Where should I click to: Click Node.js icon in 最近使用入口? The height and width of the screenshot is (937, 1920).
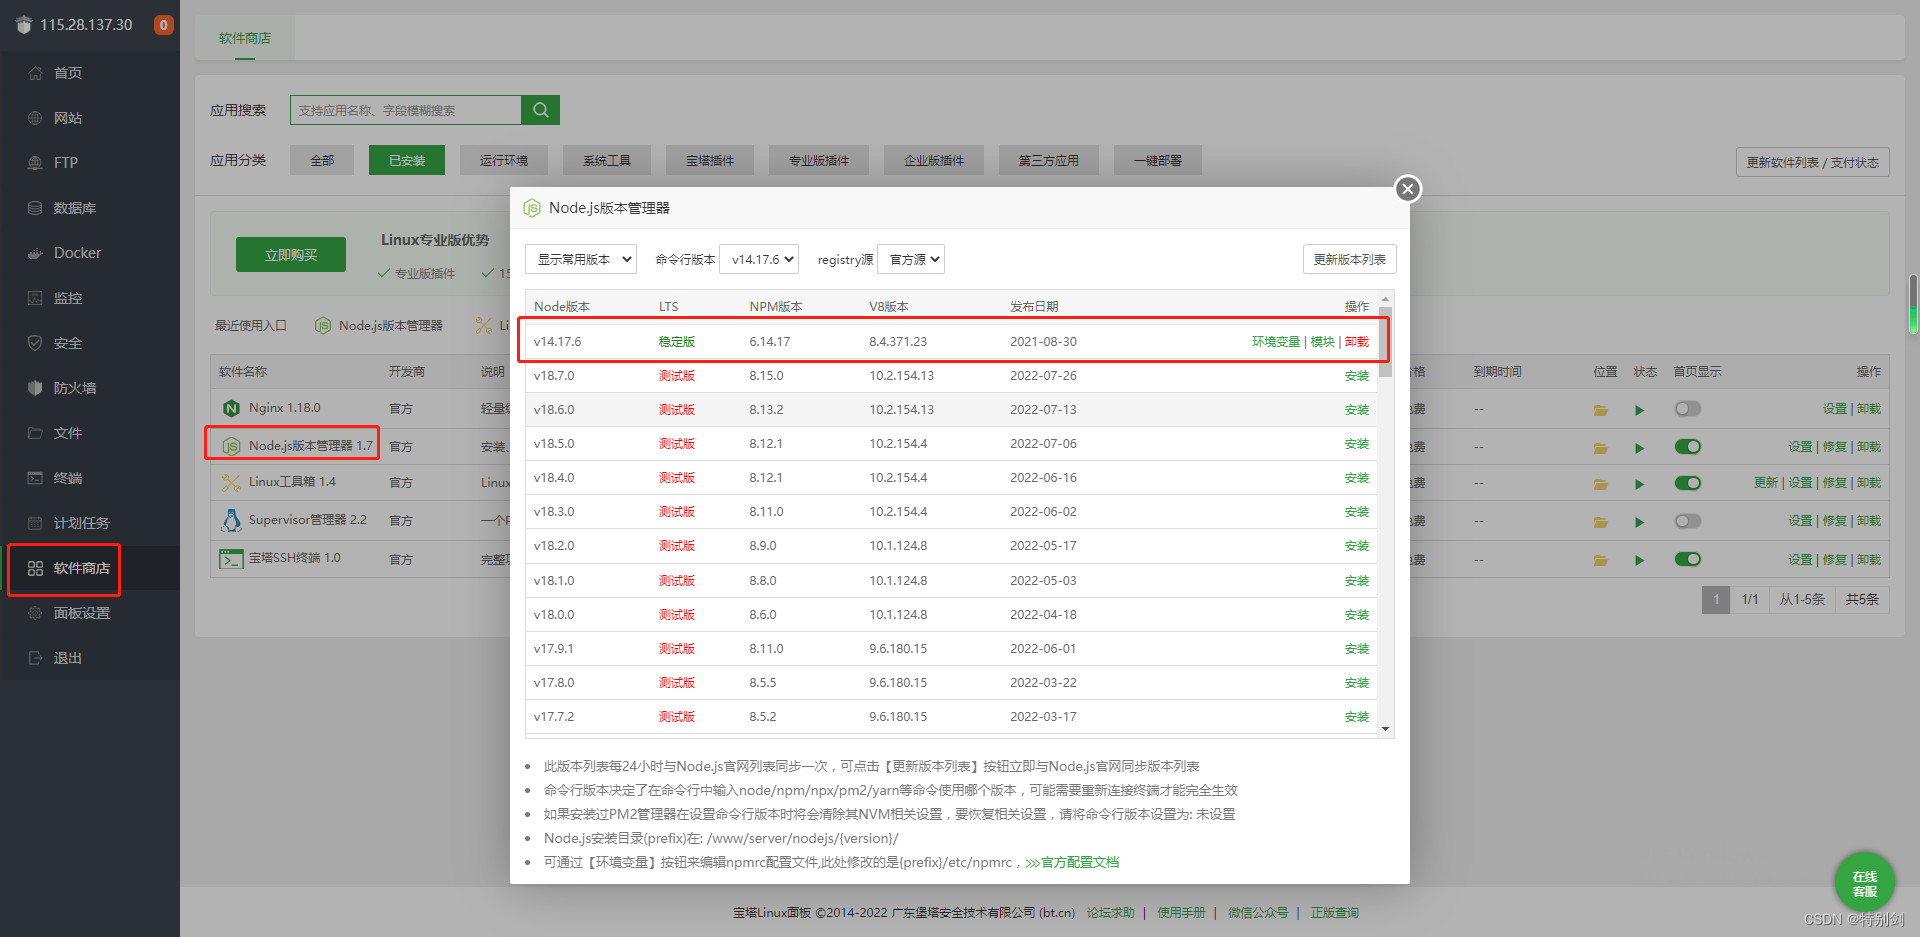323,326
